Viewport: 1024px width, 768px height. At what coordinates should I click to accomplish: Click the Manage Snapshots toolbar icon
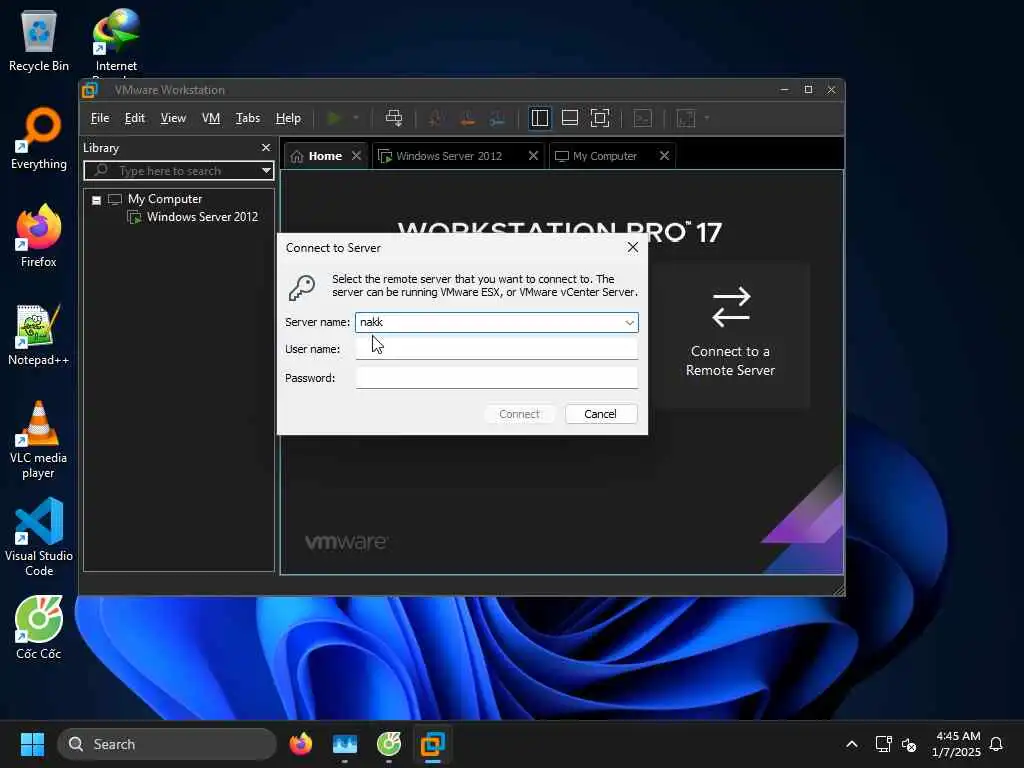pyautogui.click(x=498, y=118)
